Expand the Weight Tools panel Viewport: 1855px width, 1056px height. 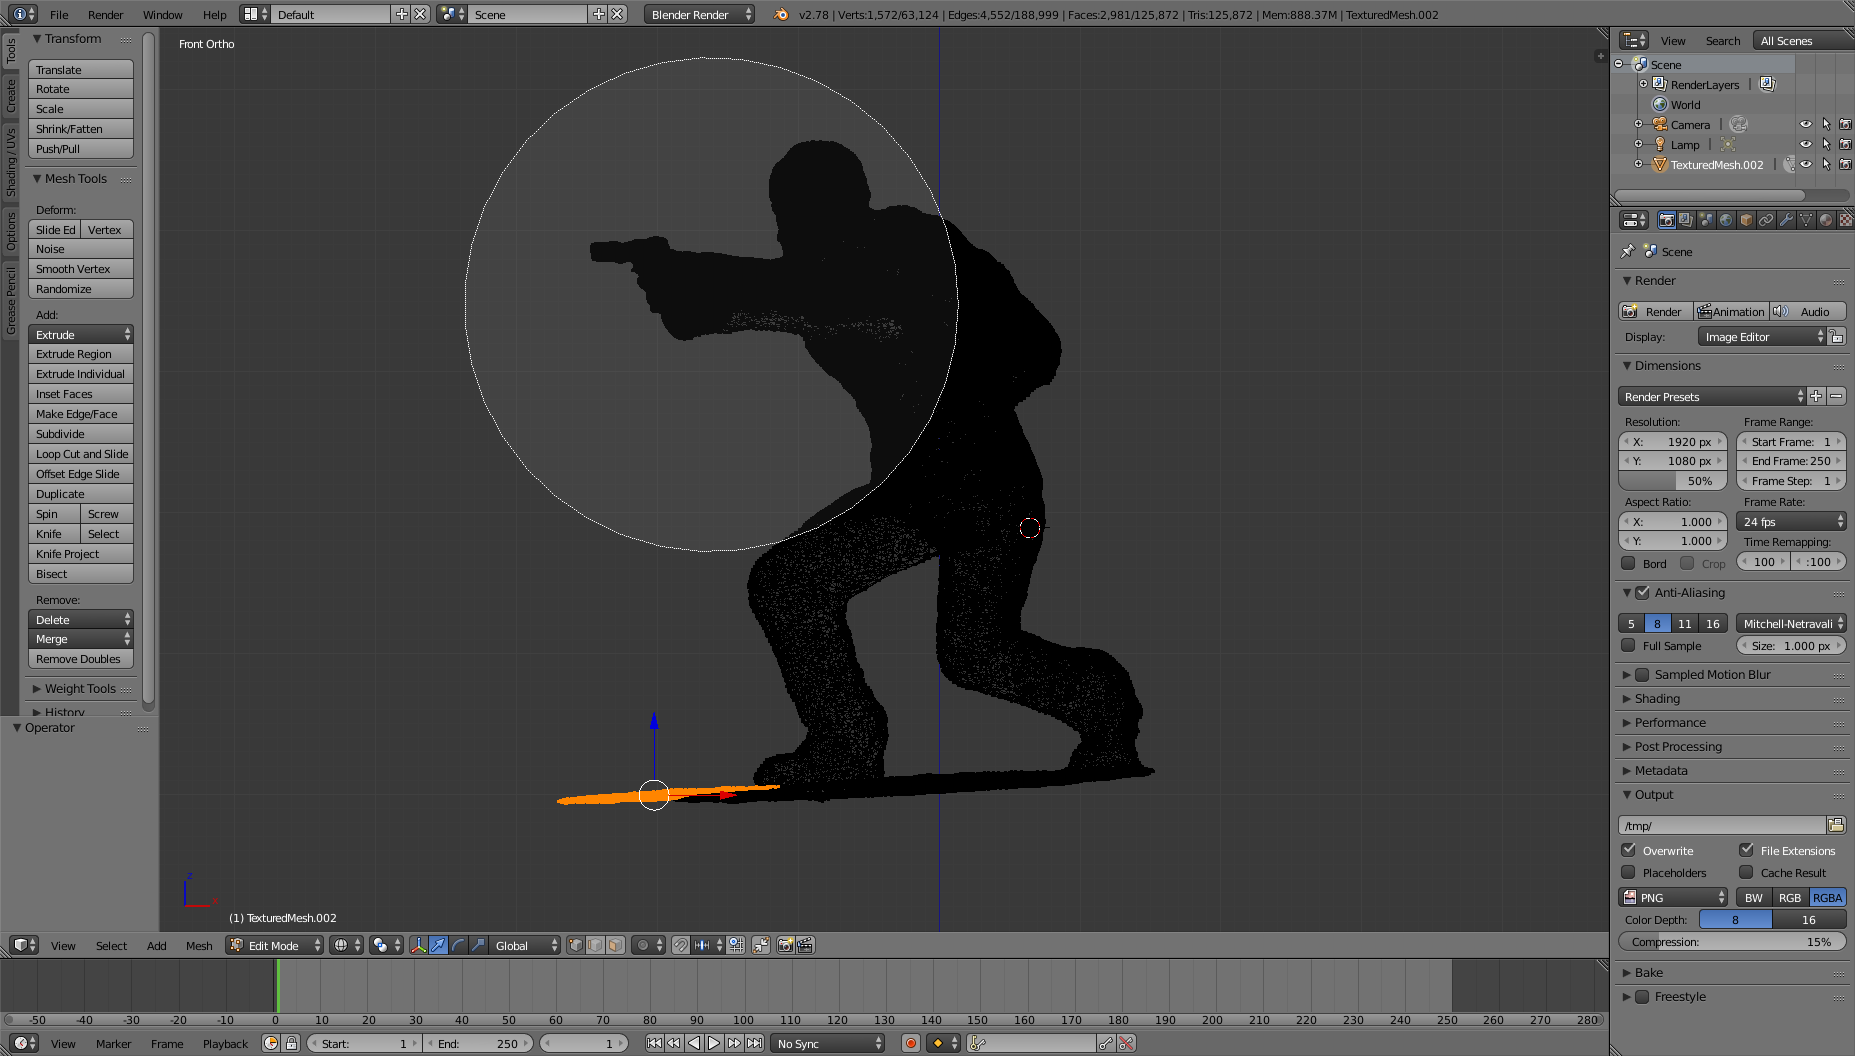80,689
